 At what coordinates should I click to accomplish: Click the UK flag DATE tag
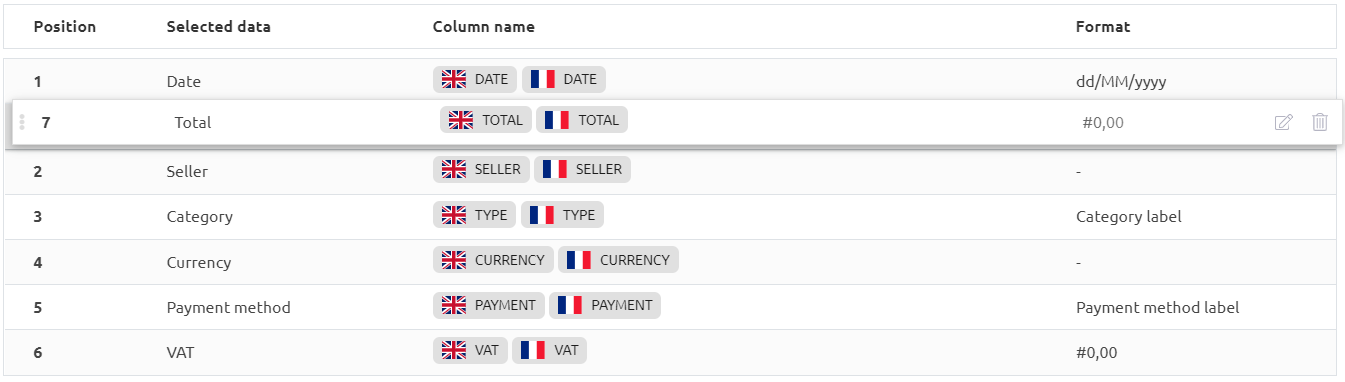476,80
